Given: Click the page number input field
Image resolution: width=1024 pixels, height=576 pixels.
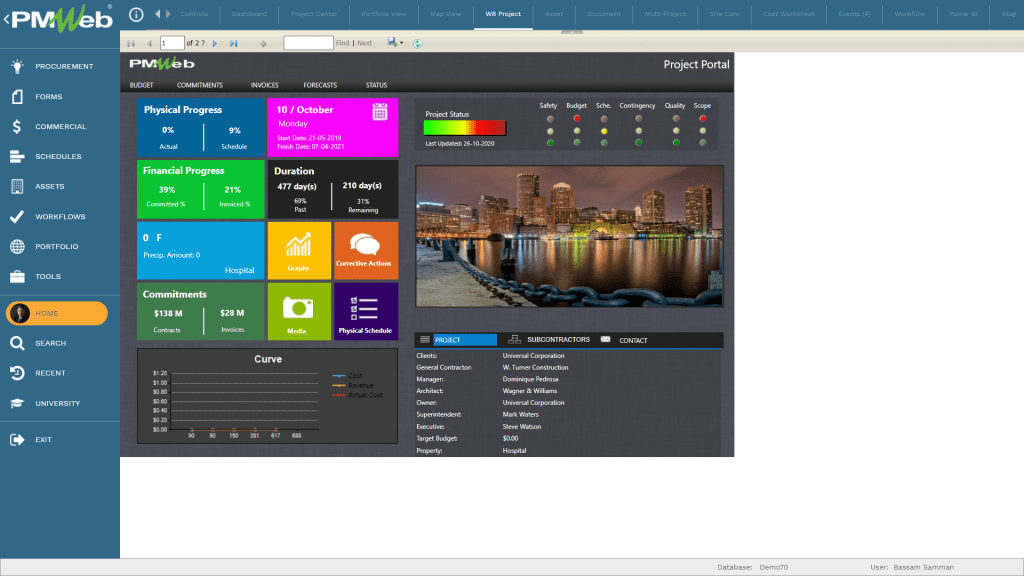Looking at the screenshot, I should pos(172,43).
